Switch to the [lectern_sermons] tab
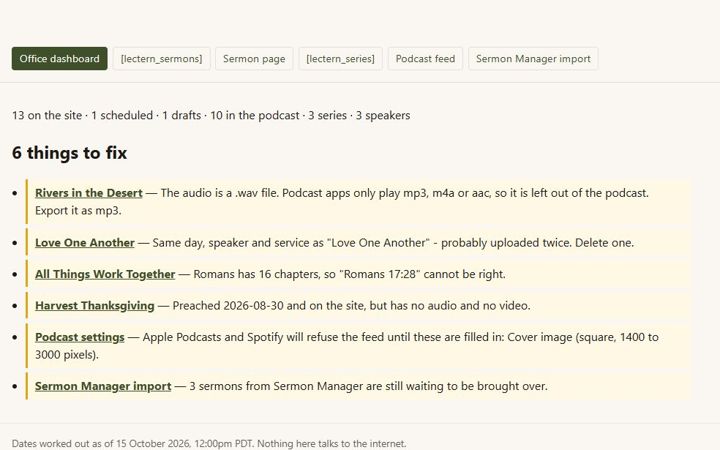This screenshot has height=450, width=720. click(162, 59)
